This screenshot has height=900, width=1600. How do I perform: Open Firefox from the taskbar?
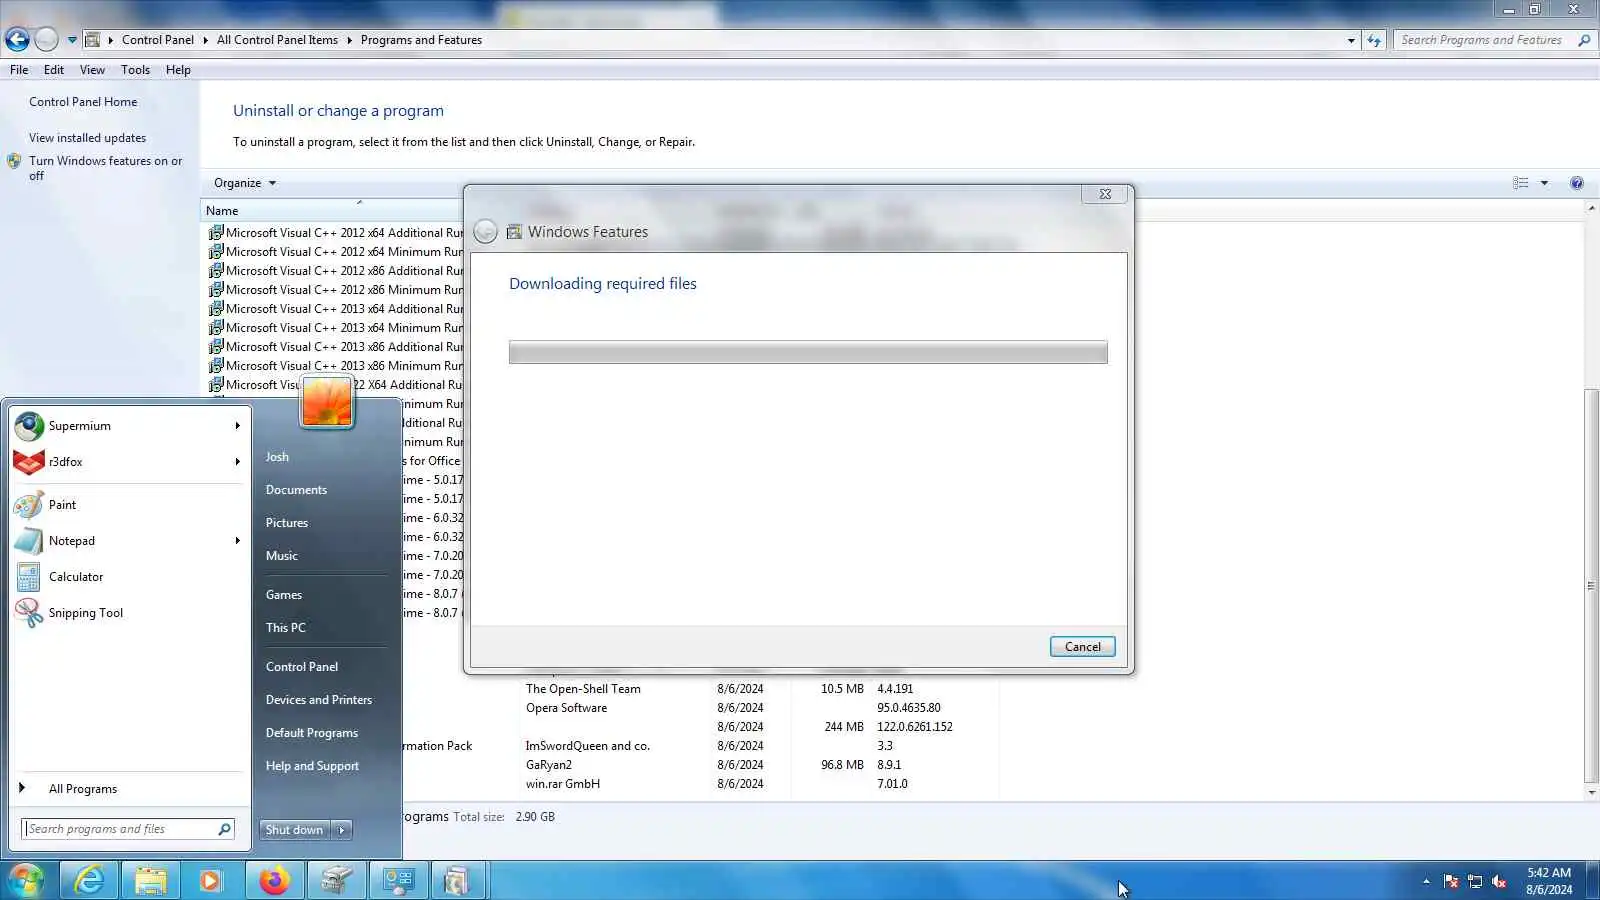(x=274, y=880)
